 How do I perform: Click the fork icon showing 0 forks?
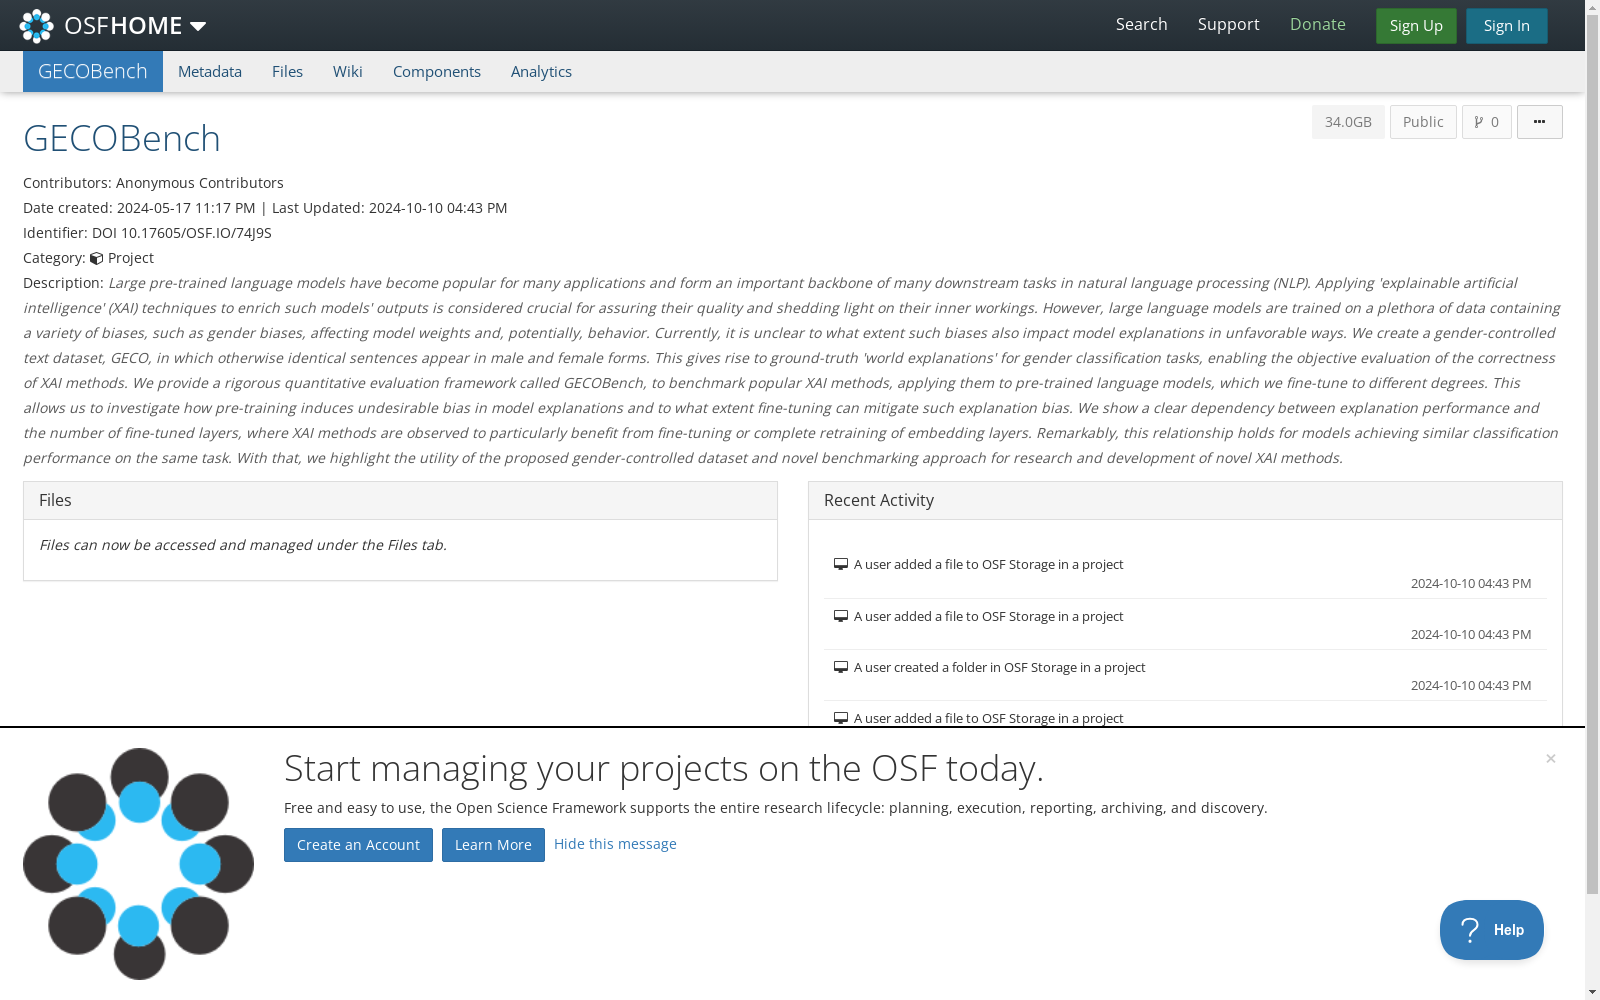[x=1486, y=122]
